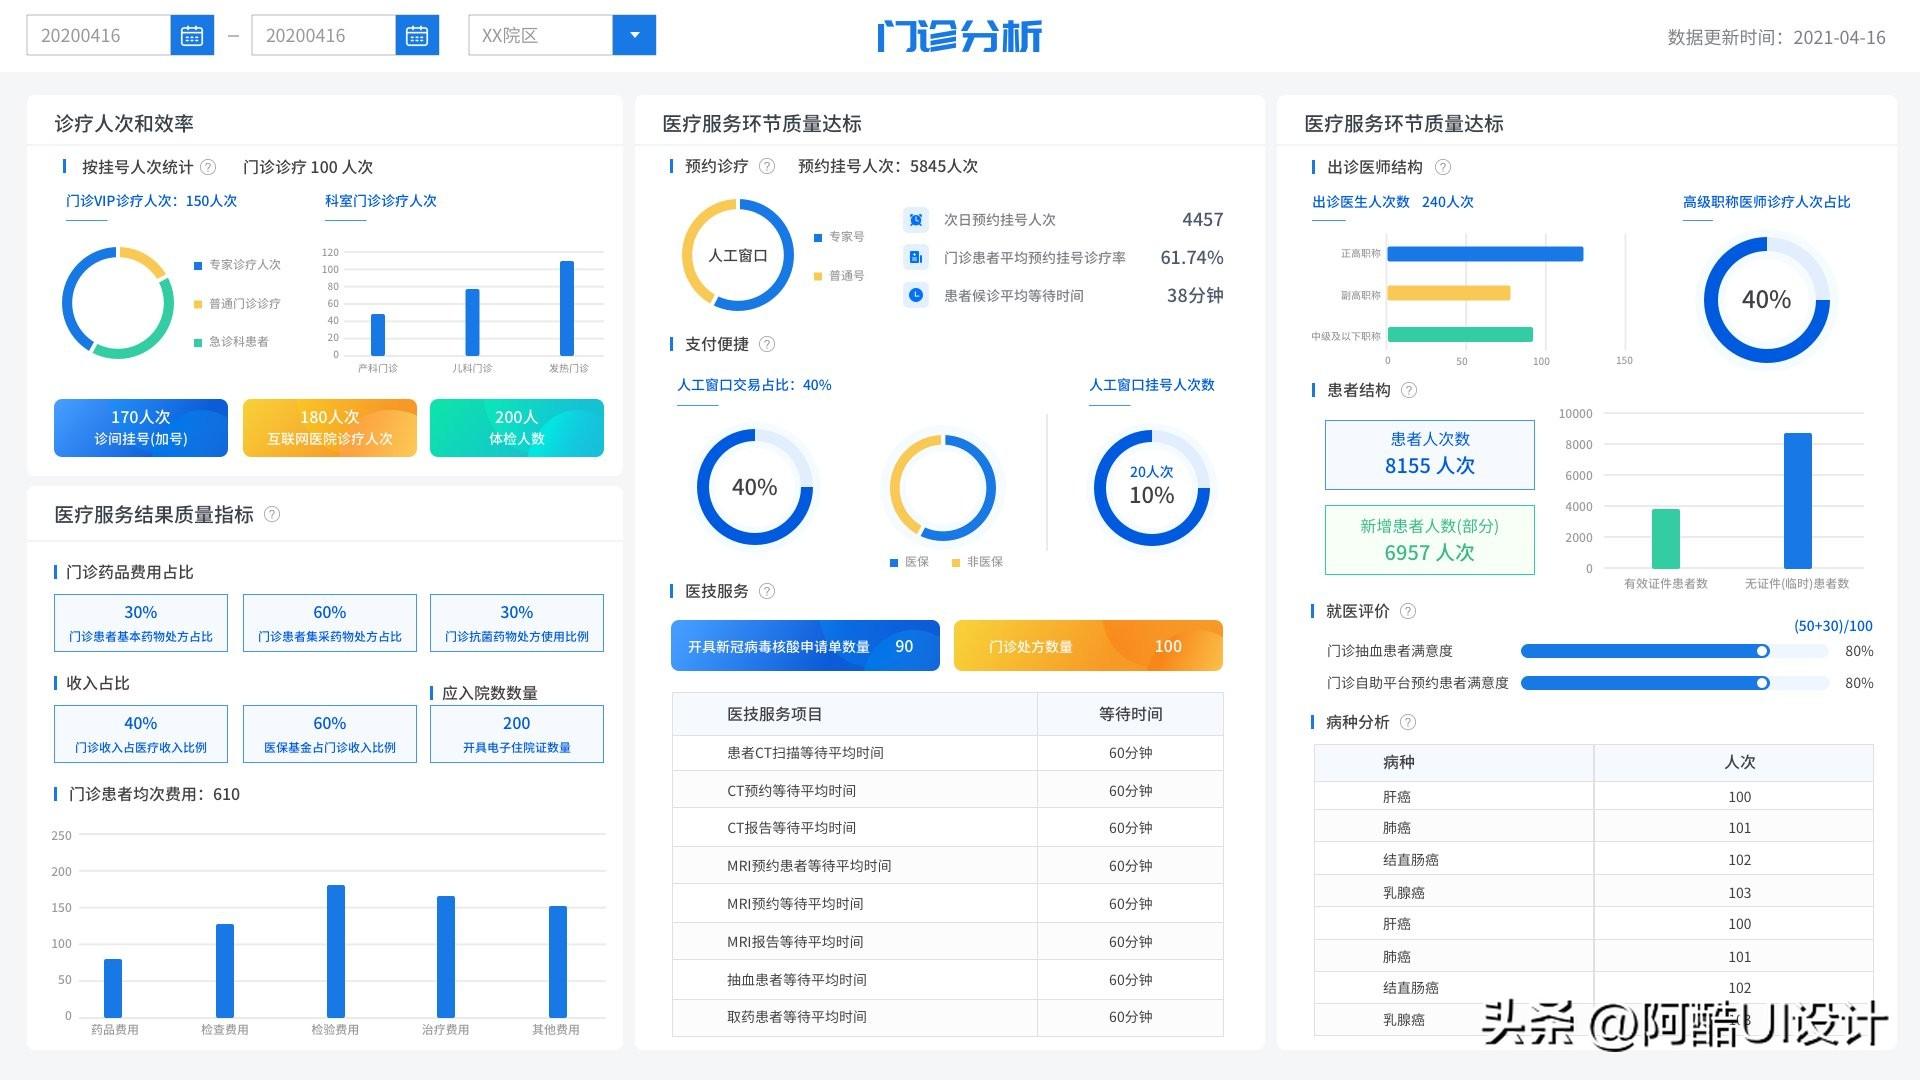
Task: Toggle 医保 legend marker
Action: point(894,563)
